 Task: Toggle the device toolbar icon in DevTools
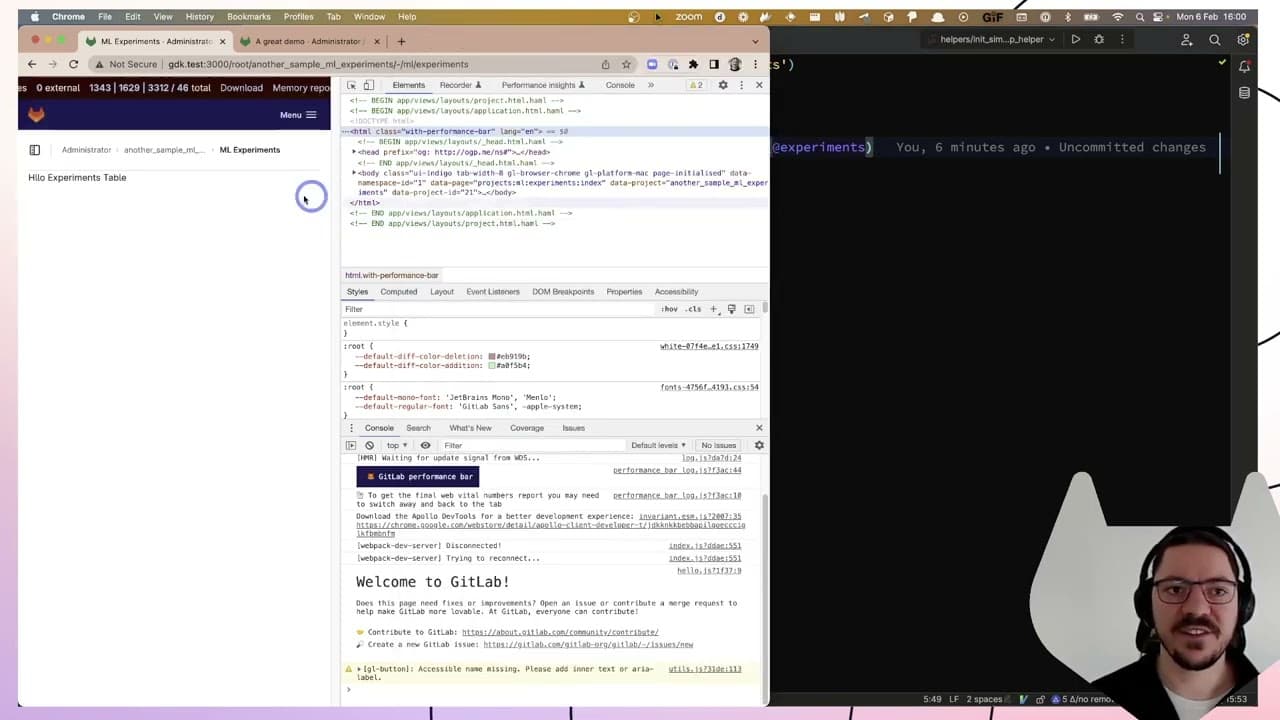(368, 85)
